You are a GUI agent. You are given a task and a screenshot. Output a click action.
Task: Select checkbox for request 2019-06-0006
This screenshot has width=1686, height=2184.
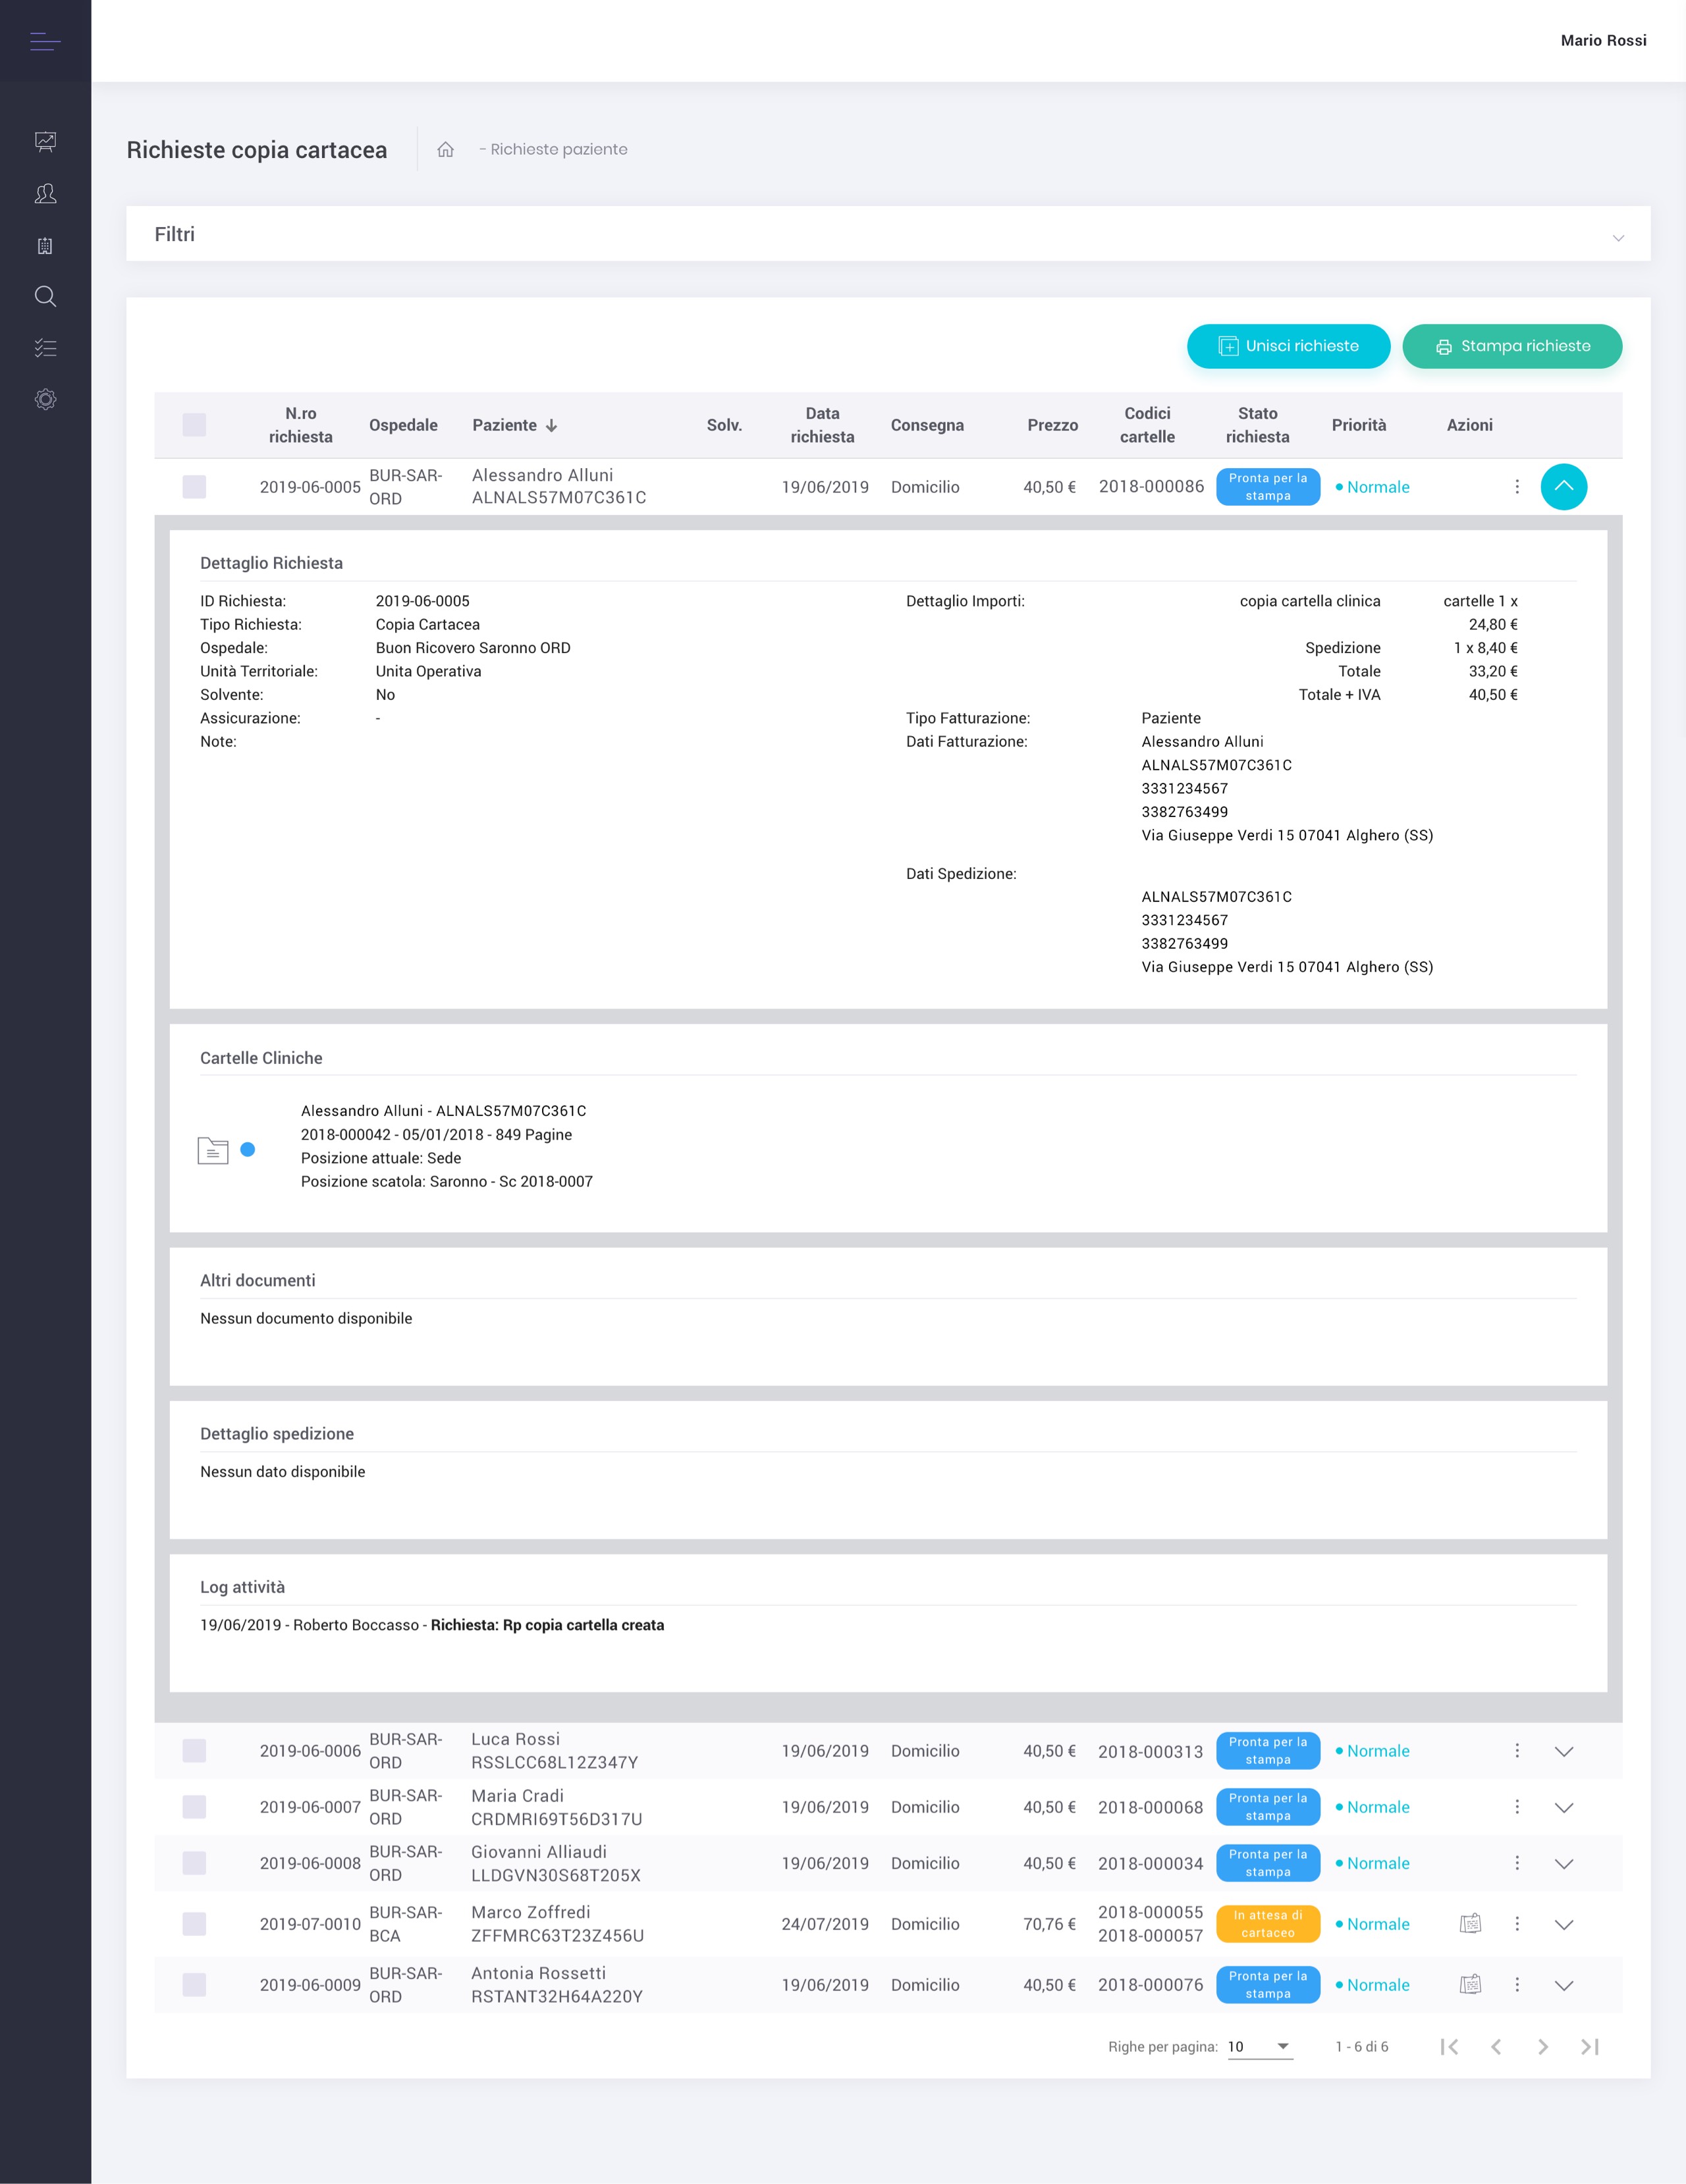click(195, 1751)
